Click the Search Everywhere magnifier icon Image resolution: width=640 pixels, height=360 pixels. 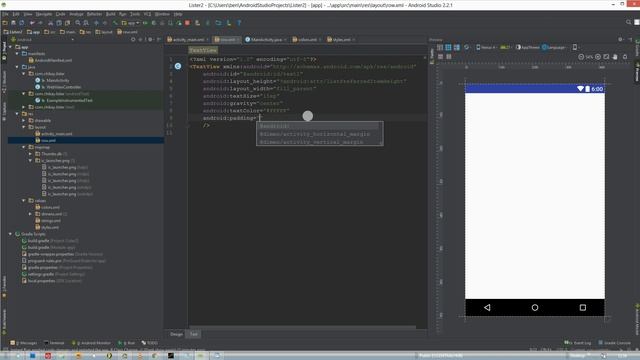pyautogui.click(x=629, y=22)
